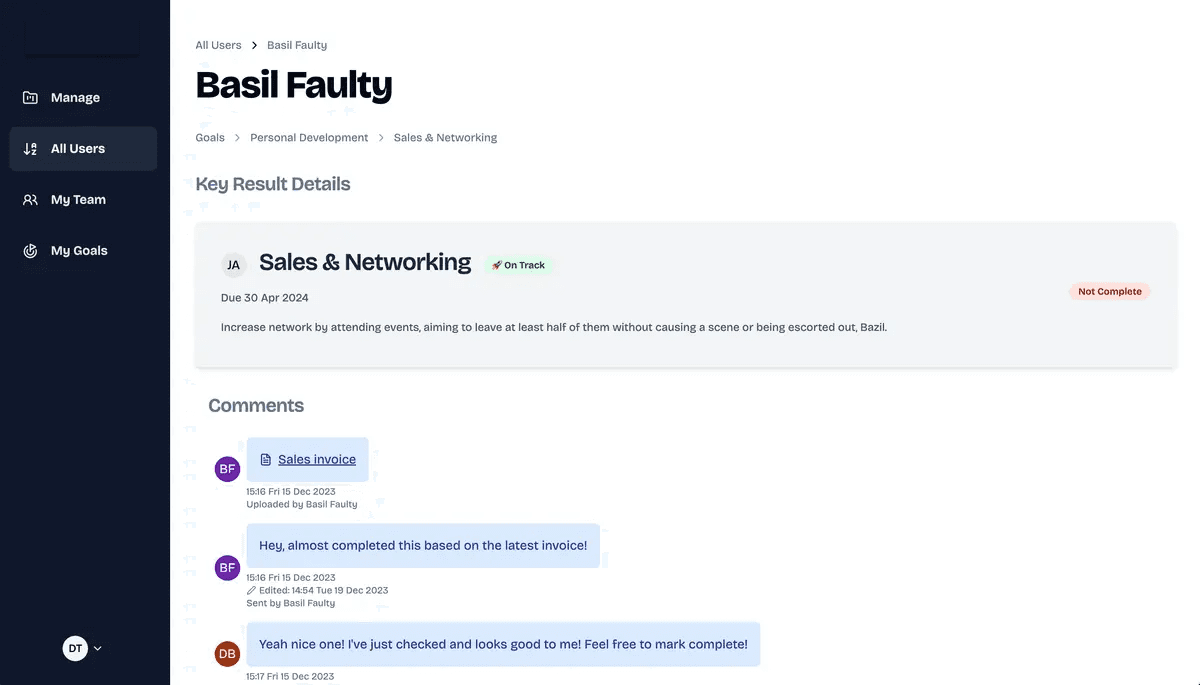Image resolution: width=1200 pixels, height=685 pixels.
Task: Go back via All Users breadcrumb
Action: pos(218,44)
